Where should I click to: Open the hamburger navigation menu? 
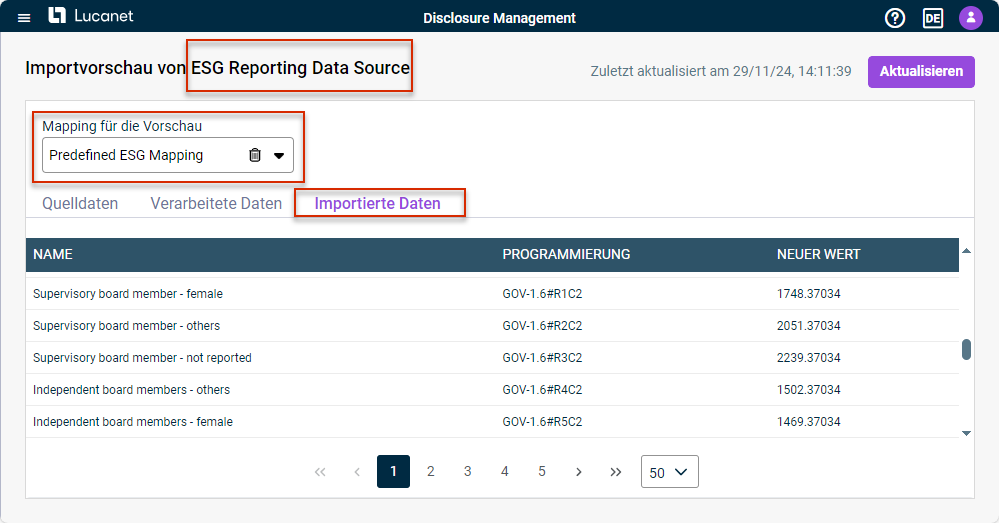click(x=24, y=18)
